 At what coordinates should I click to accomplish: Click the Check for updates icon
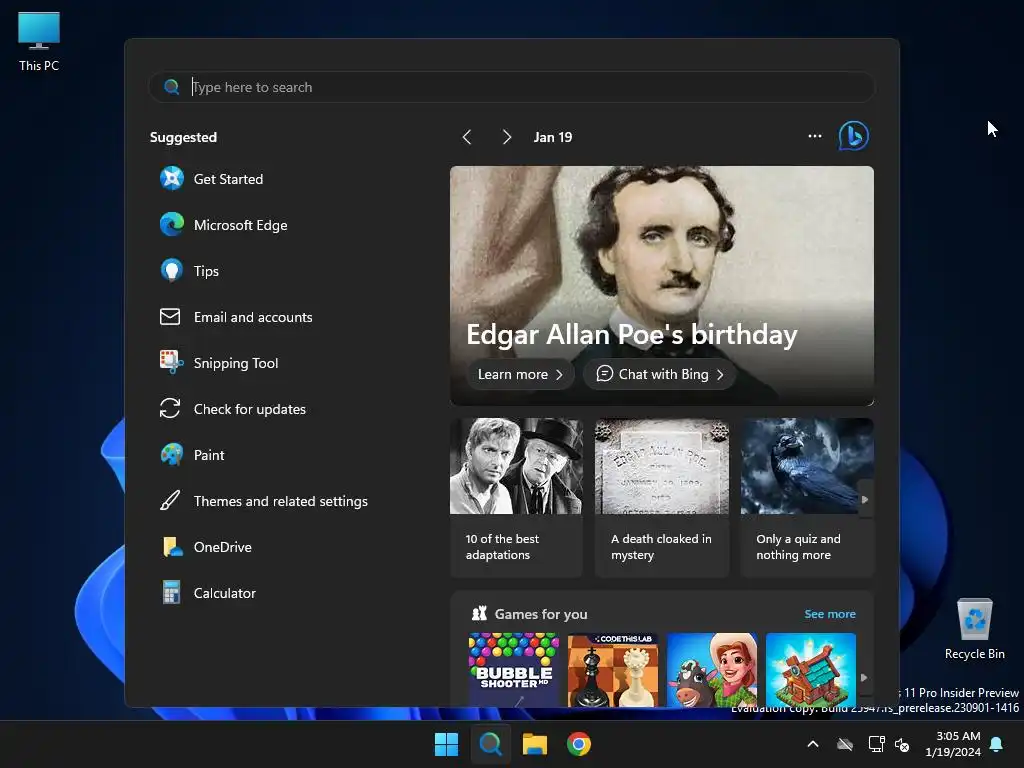point(170,408)
